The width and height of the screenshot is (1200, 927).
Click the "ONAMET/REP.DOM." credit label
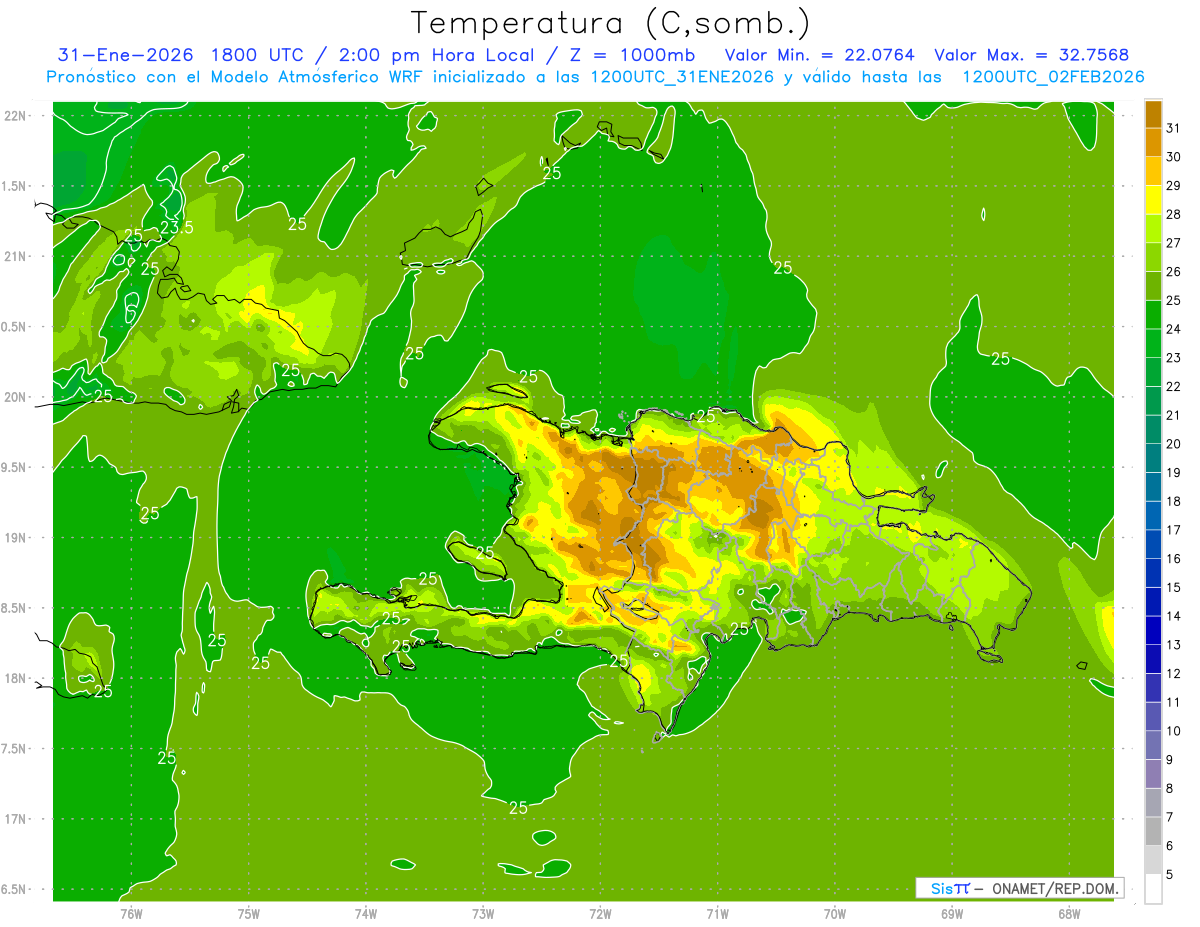point(1055,888)
